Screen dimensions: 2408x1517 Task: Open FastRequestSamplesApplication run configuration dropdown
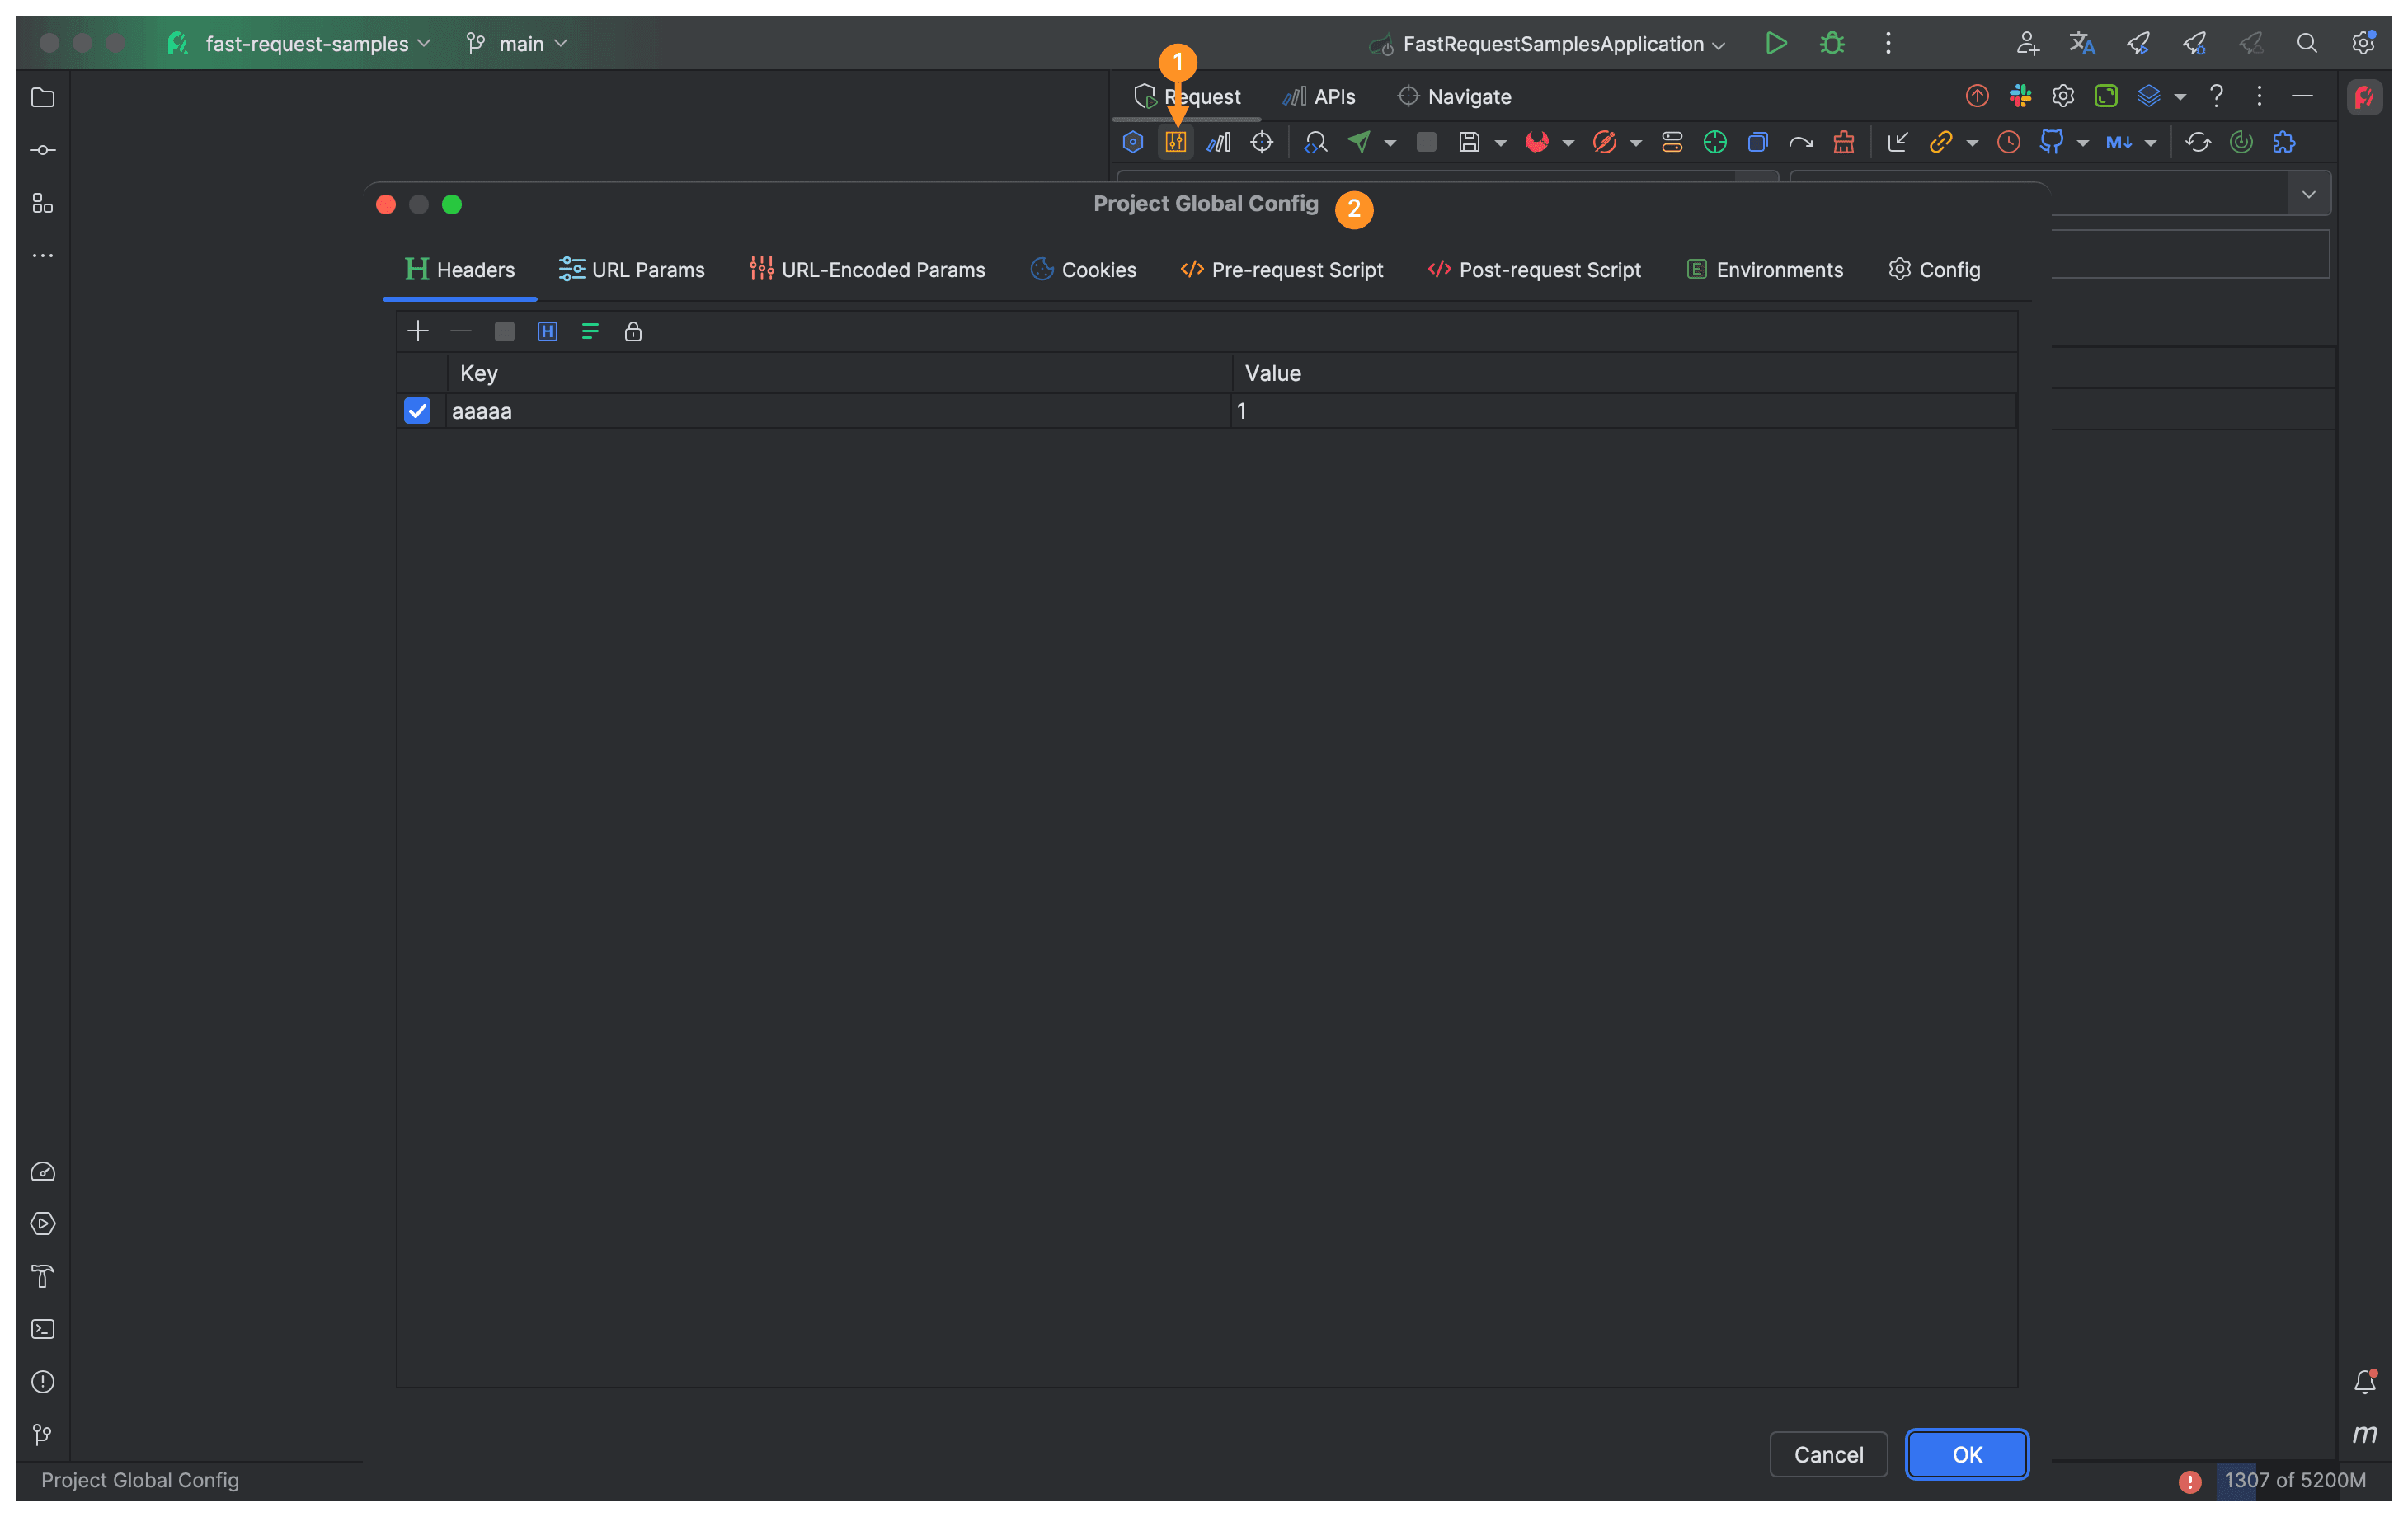[1552, 44]
